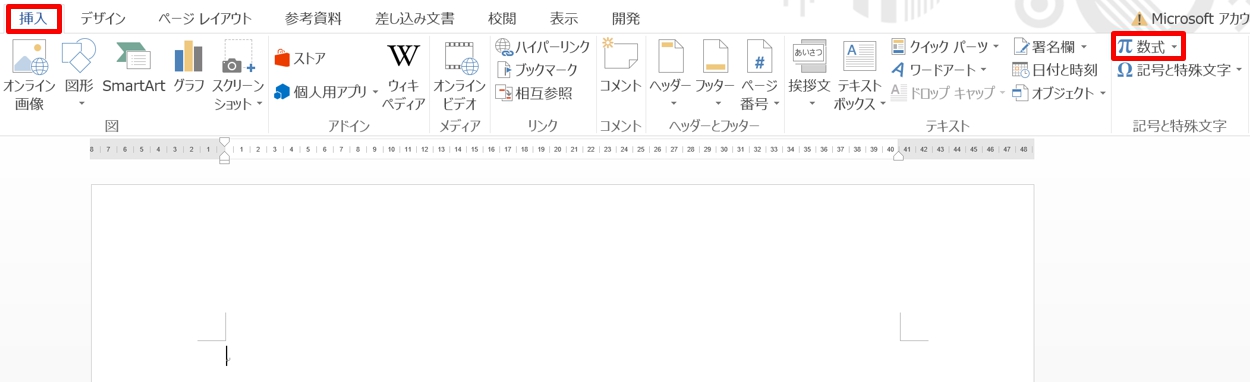Open the Store (ストア) add-in
This screenshot has width=1250, height=382.
coord(300,58)
